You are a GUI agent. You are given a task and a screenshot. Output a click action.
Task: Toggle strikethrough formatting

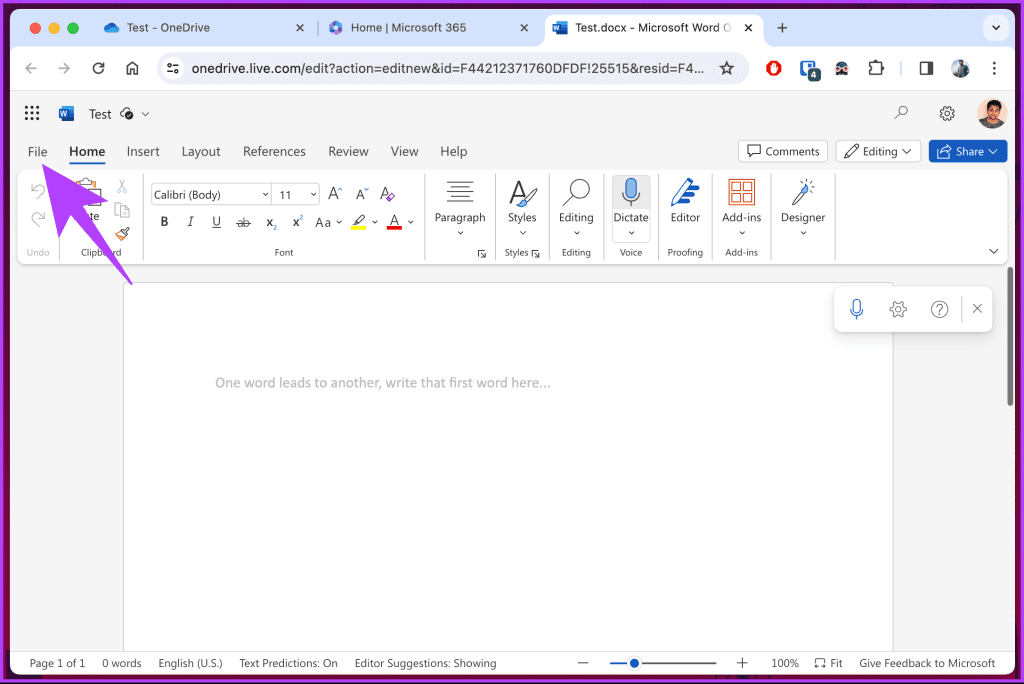tap(243, 222)
